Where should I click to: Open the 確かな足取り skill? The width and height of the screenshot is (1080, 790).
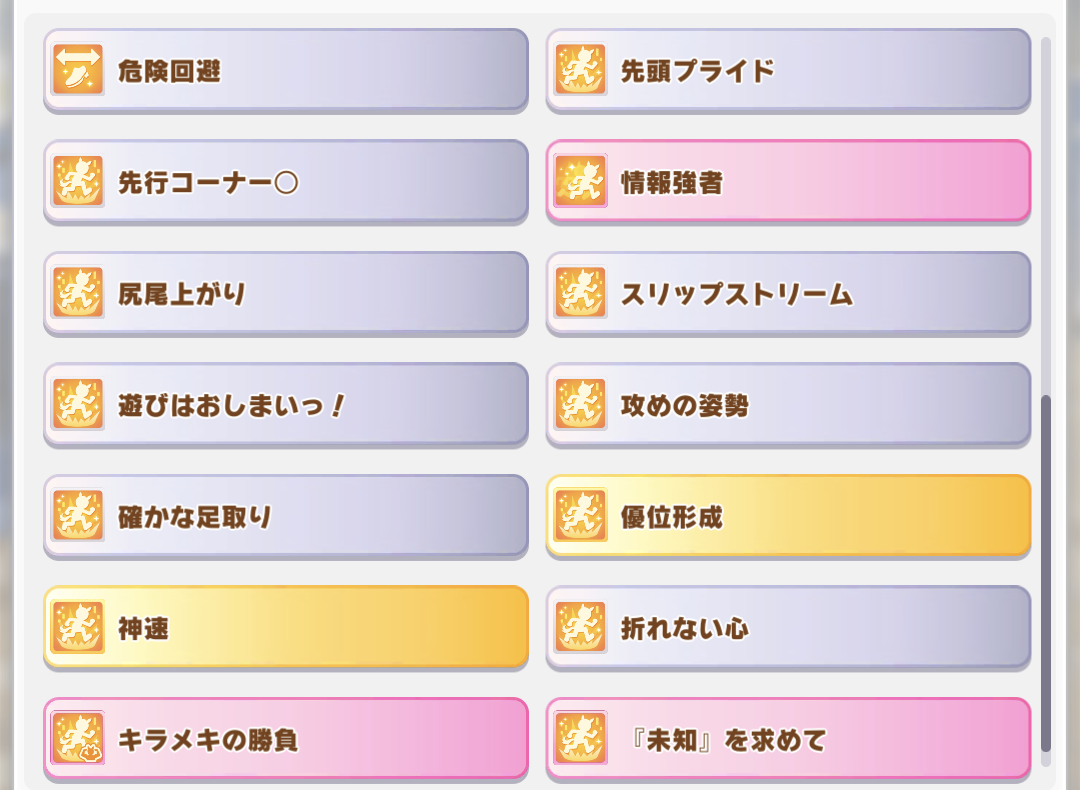pos(286,517)
